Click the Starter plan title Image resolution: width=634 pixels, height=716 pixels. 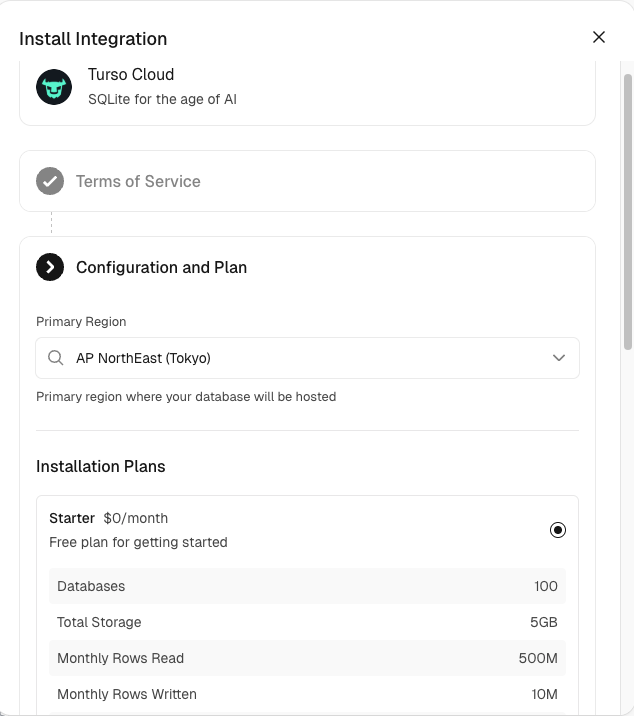pos(72,518)
